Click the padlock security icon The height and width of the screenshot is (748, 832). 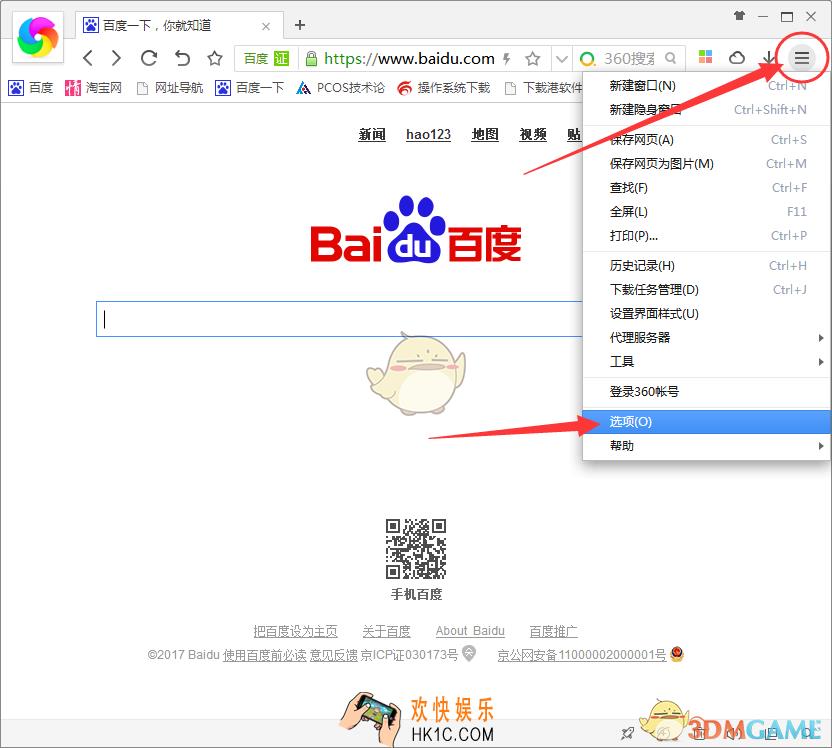311,58
